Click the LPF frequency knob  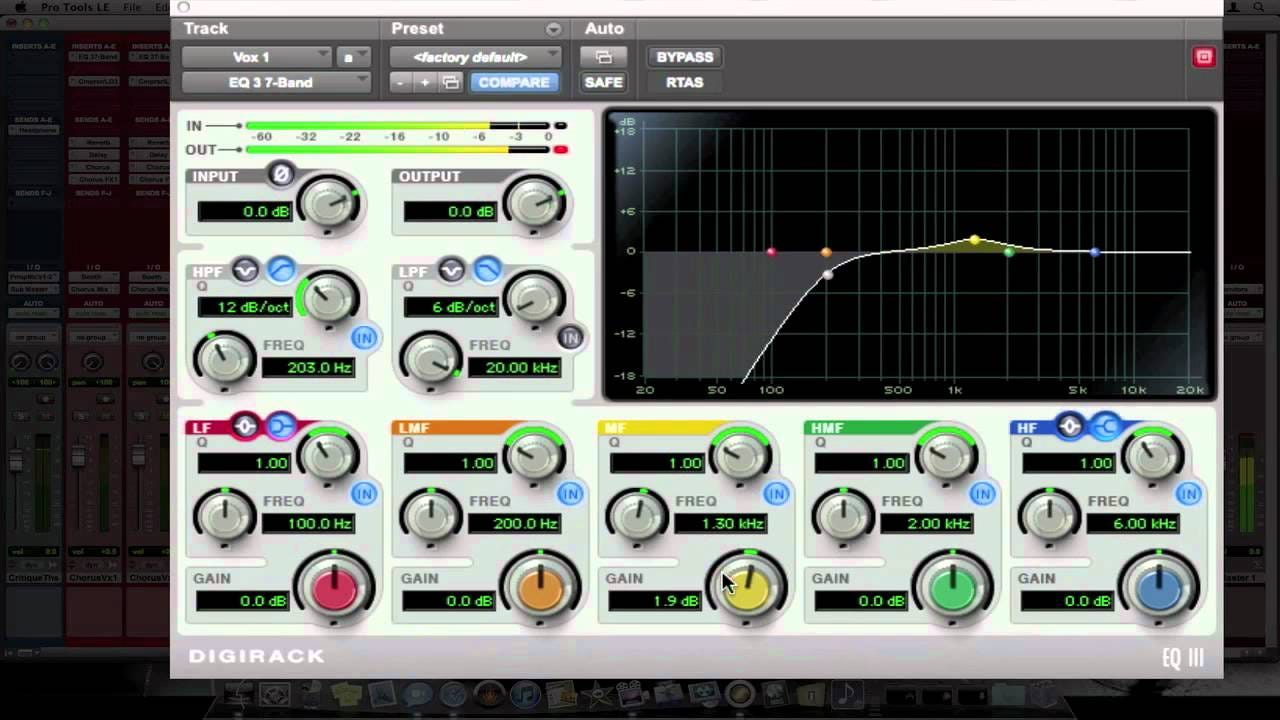(x=430, y=361)
